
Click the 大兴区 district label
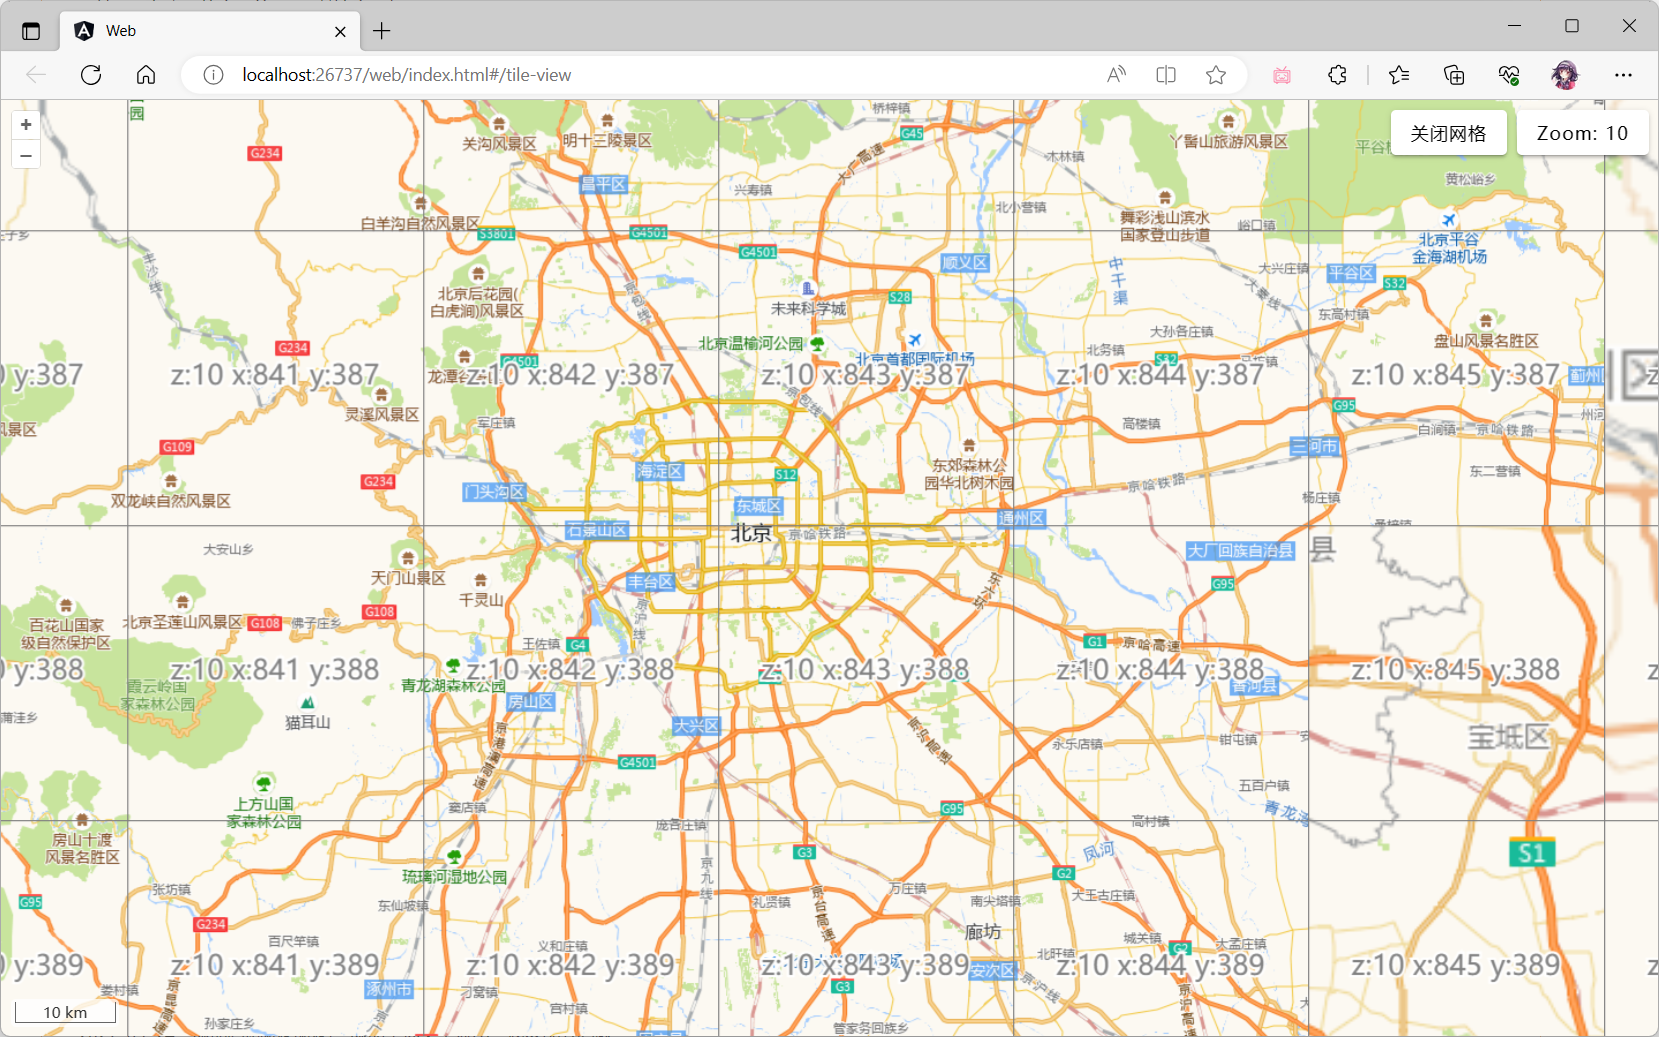[x=696, y=726]
